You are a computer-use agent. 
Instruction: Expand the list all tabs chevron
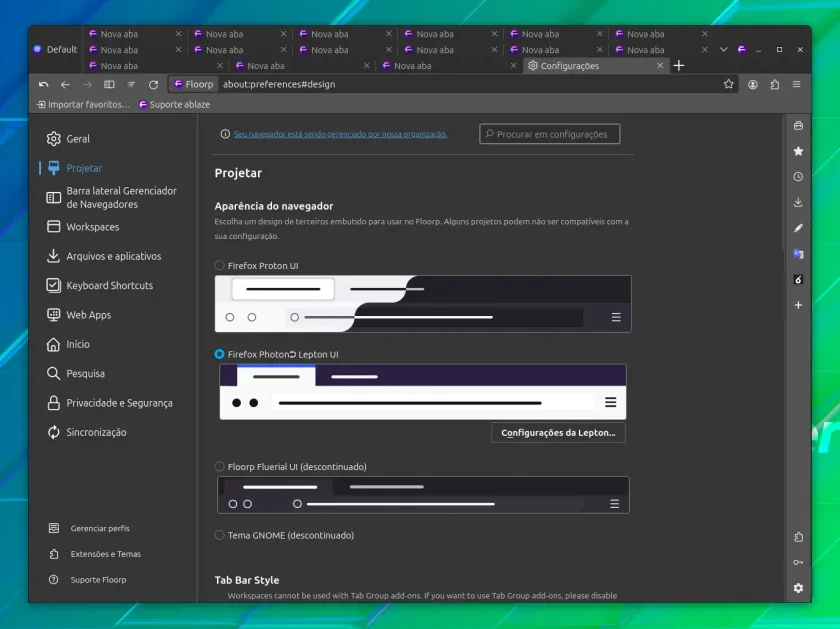point(724,49)
